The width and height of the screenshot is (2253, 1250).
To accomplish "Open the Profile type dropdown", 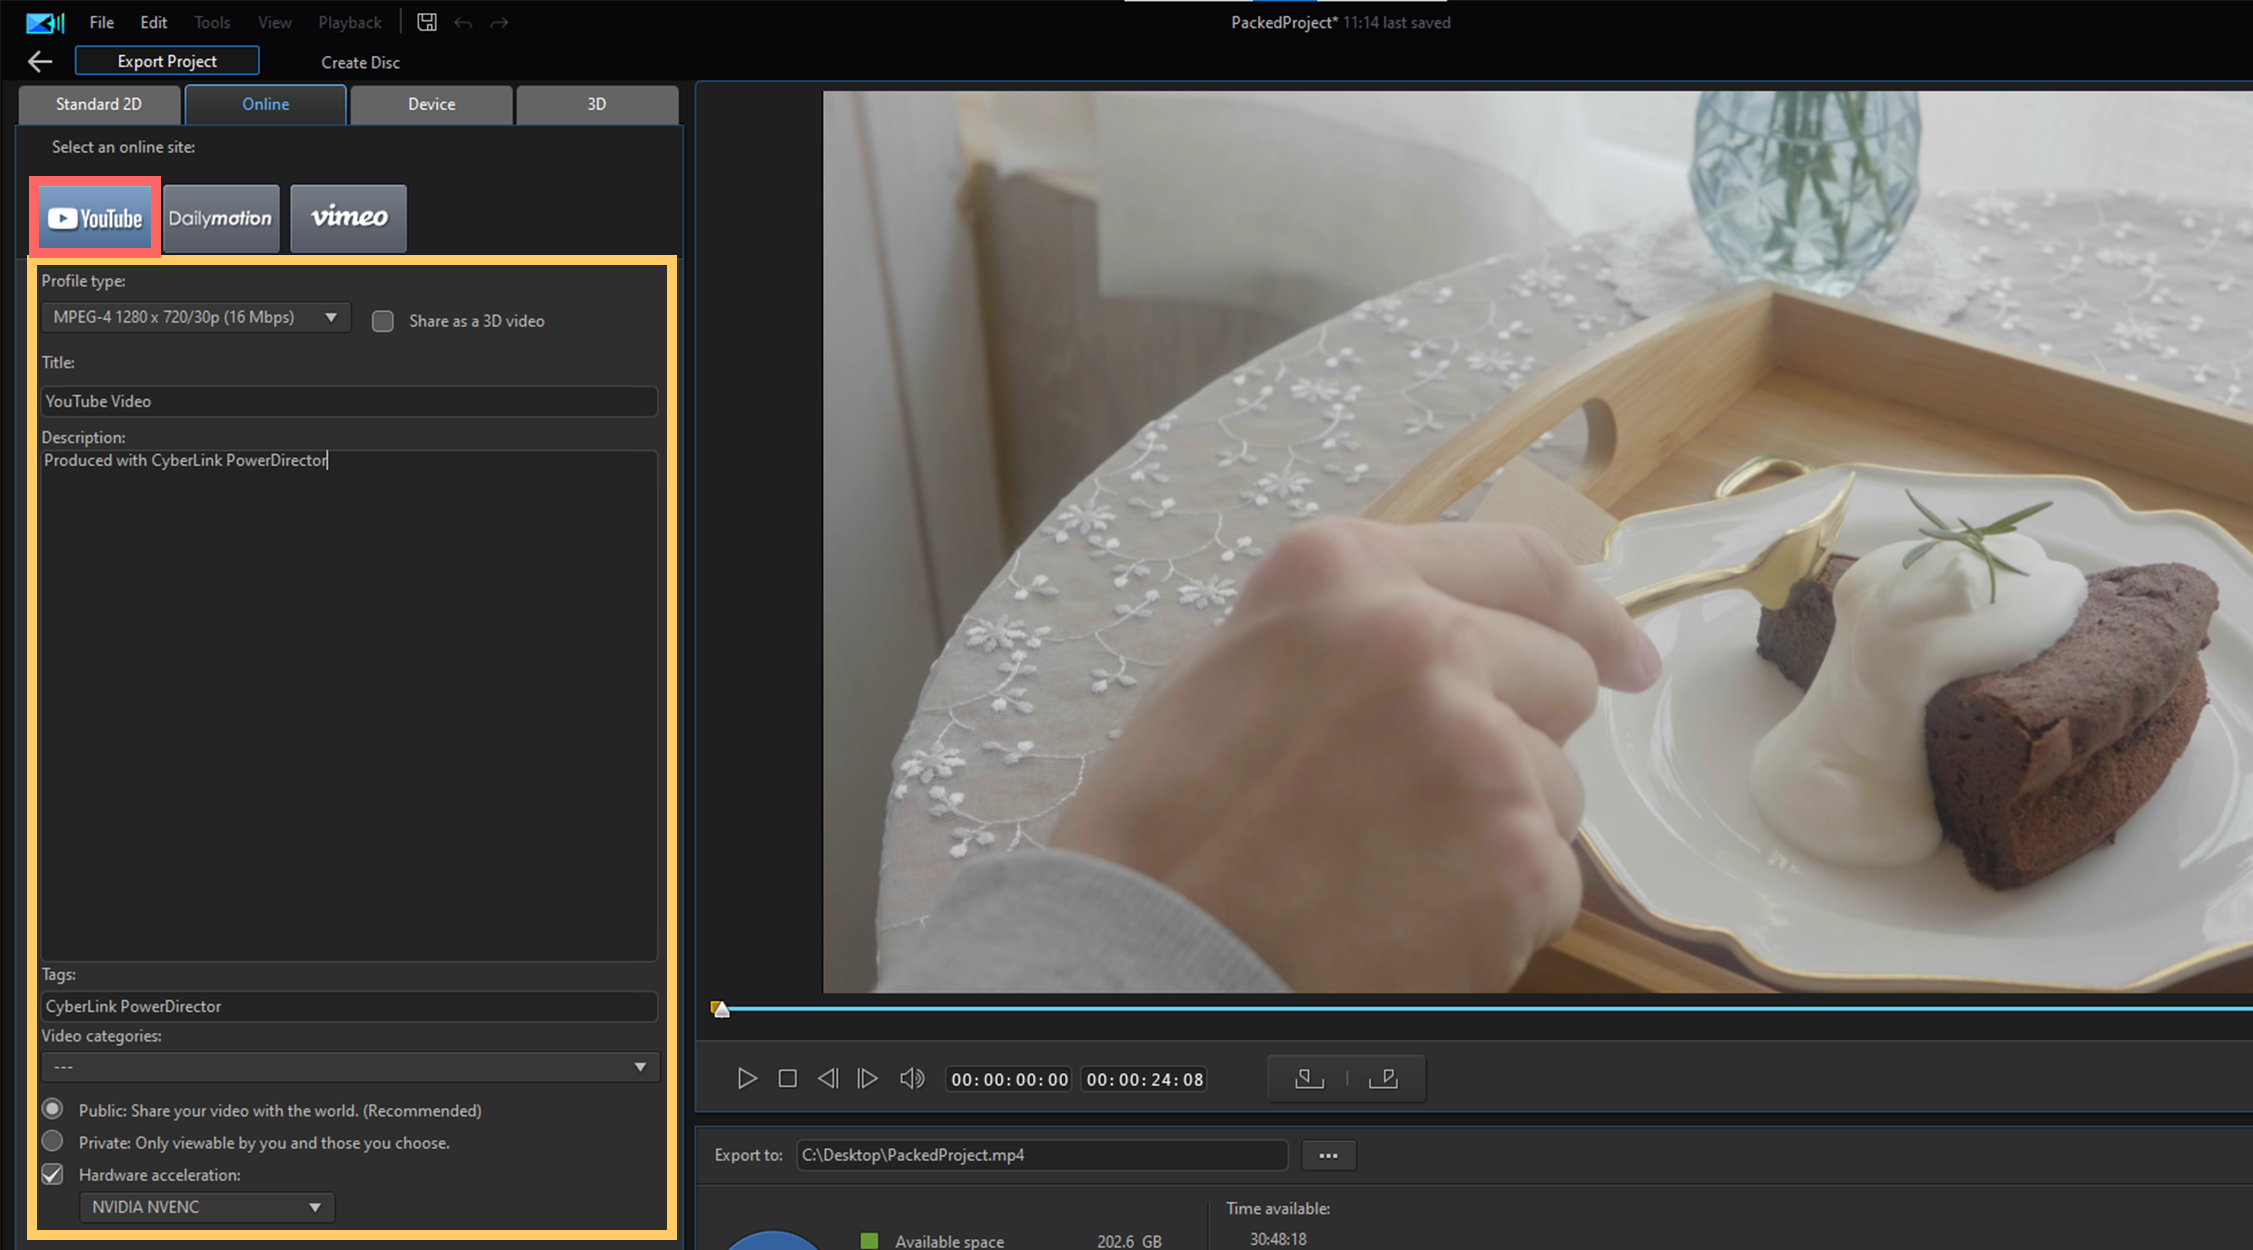I will click(195, 317).
